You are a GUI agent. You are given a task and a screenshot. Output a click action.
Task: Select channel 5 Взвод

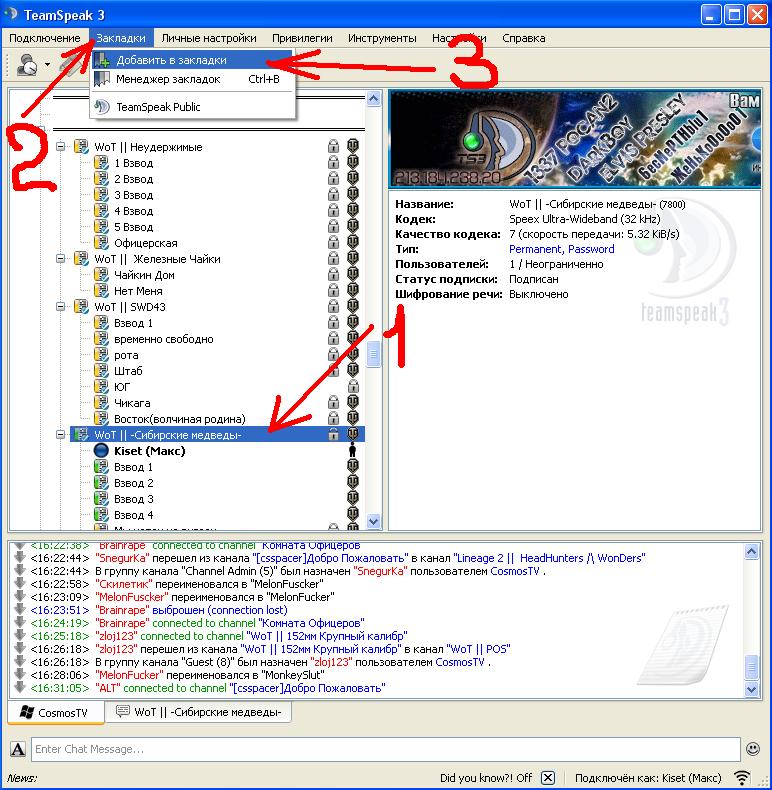(133, 227)
